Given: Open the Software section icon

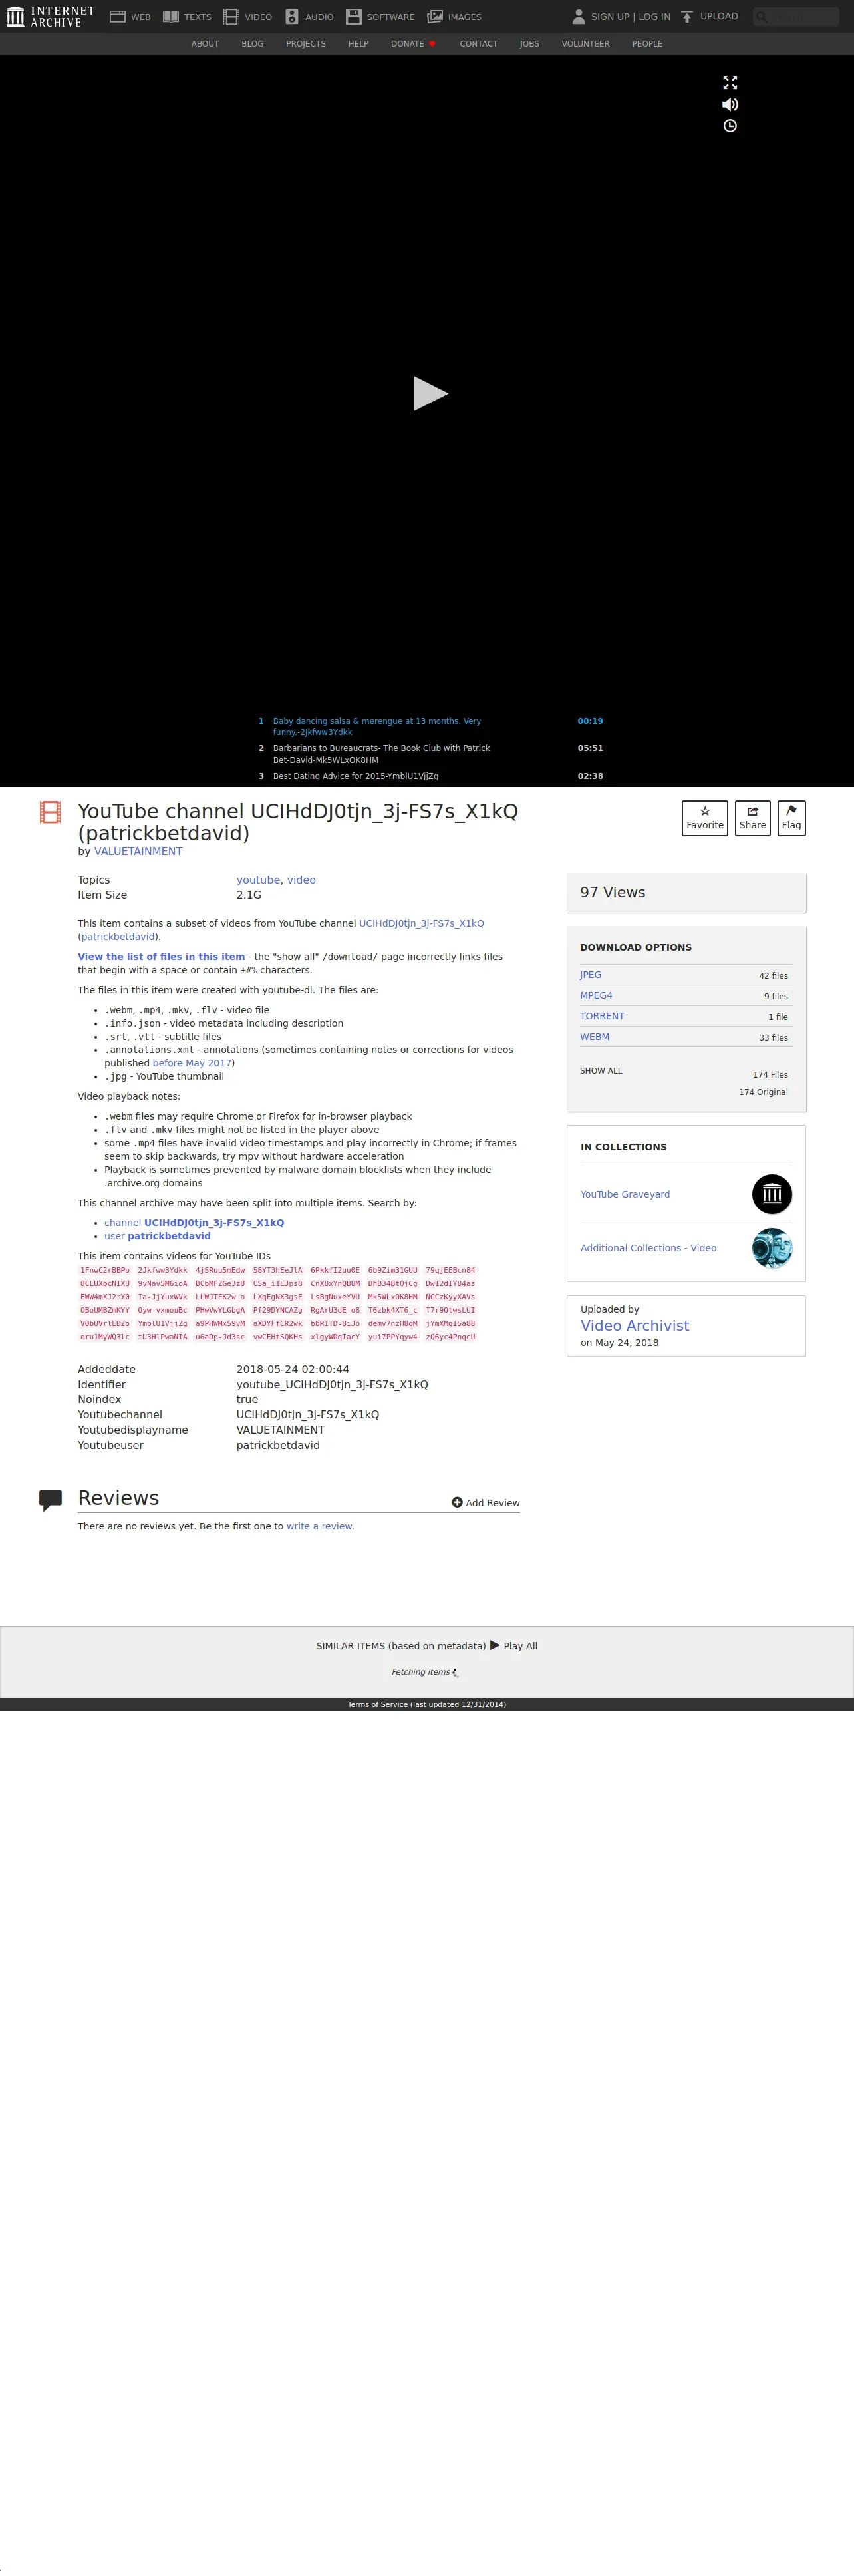Looking at the screenshot, I should click(354, 16).
